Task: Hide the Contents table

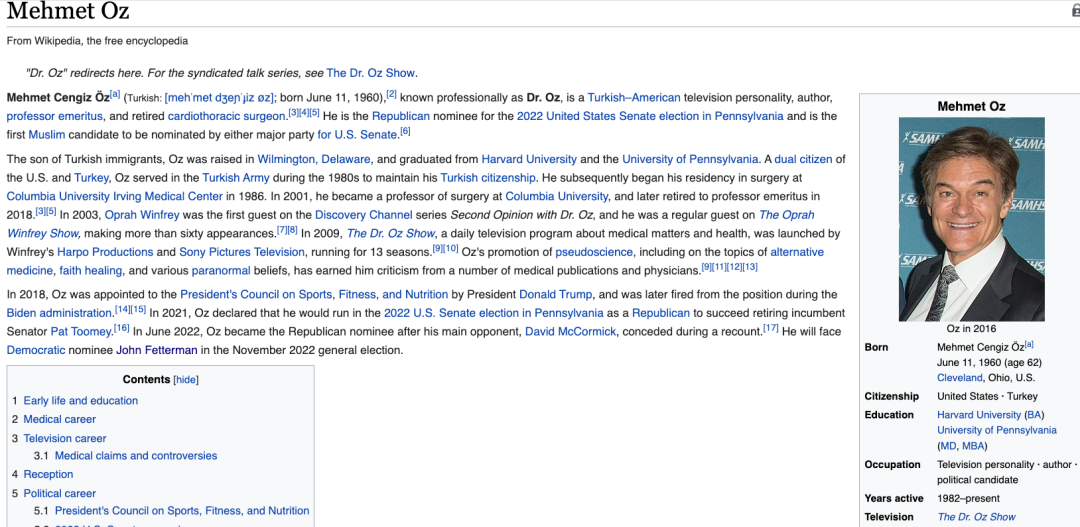Action: click(x=186, y=380)
